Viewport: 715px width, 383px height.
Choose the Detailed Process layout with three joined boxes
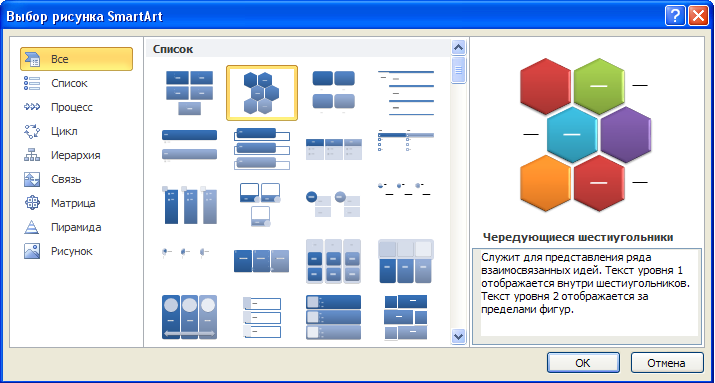261,261
